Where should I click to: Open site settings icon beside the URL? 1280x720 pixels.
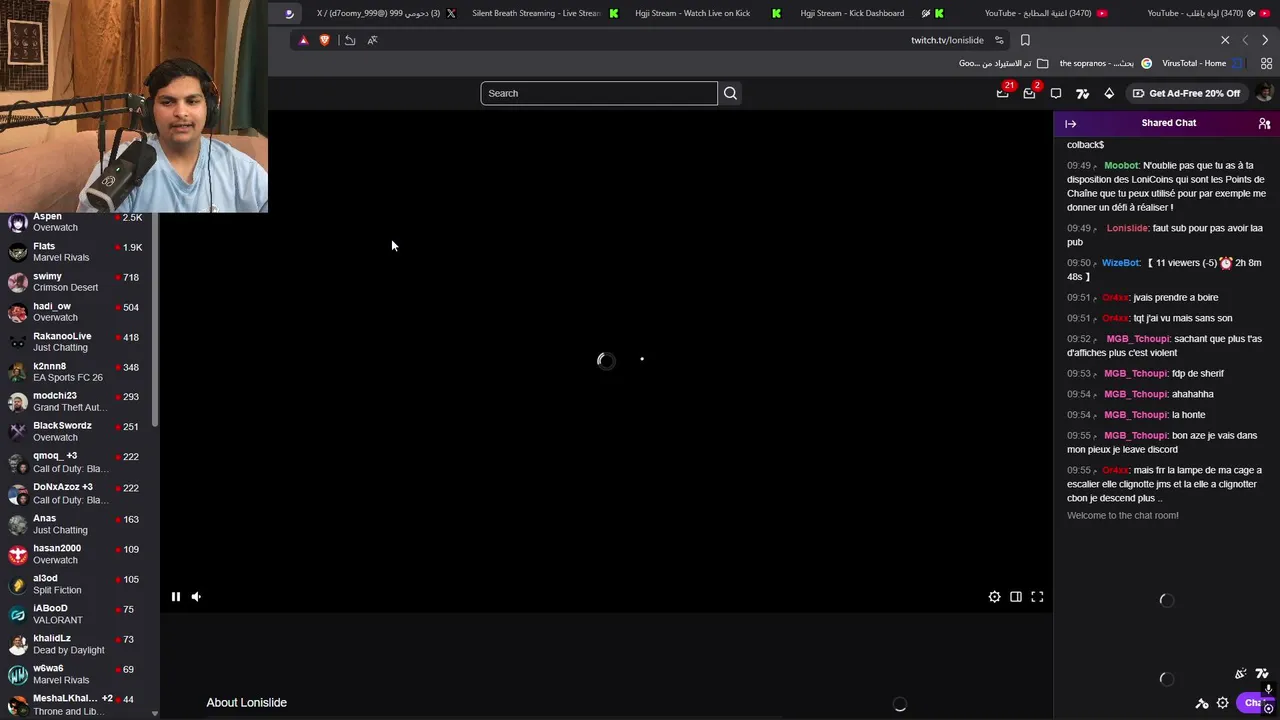999,40
